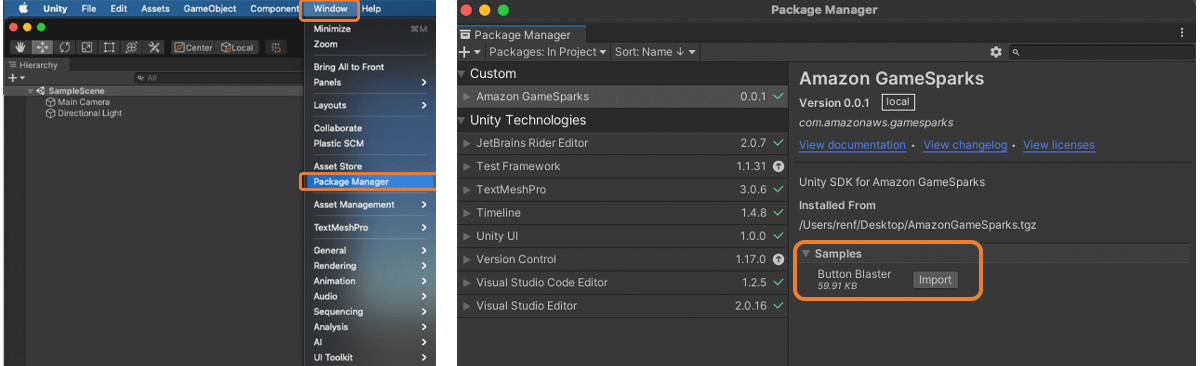Expand the Amazon GameSparks package row arrow
Viewport: 1200px width, 366px height.
click(x=467, y=97)
